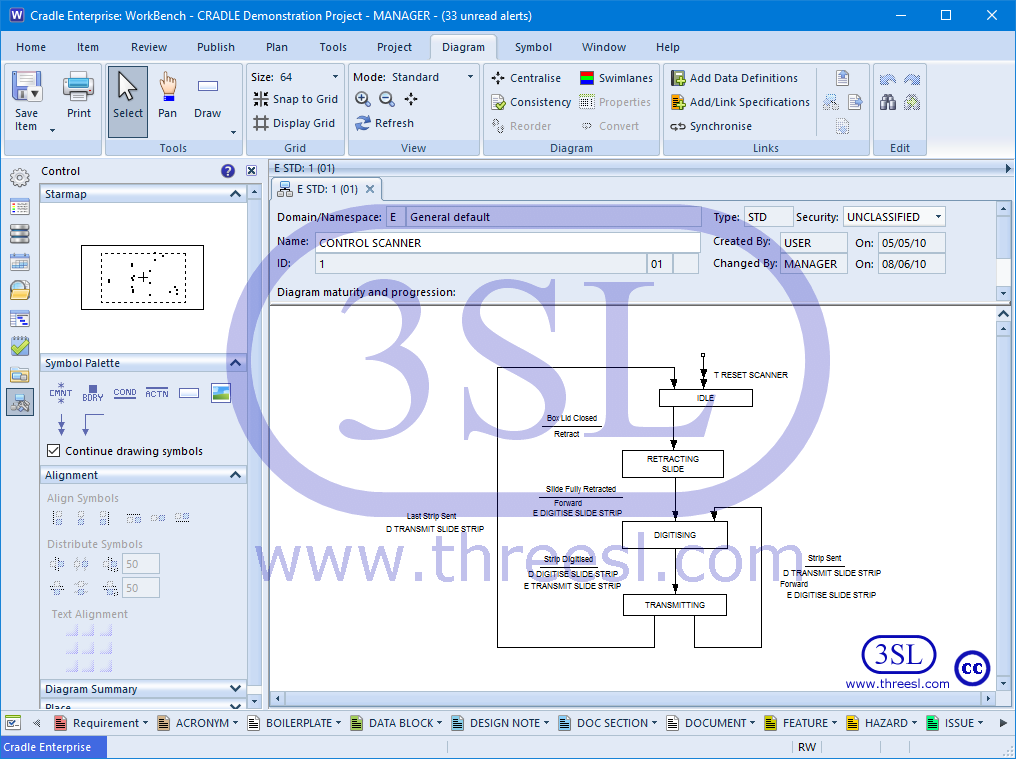
Task: Expand the Diagram Summary section
Action: coord(235,688)
